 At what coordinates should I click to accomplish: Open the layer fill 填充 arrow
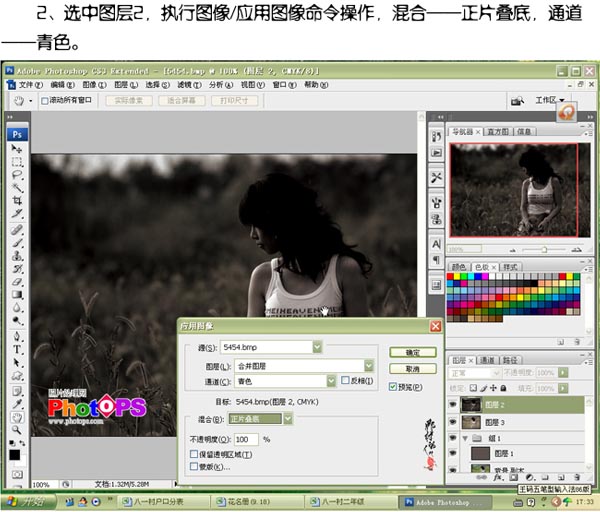(x=563, y=388)
